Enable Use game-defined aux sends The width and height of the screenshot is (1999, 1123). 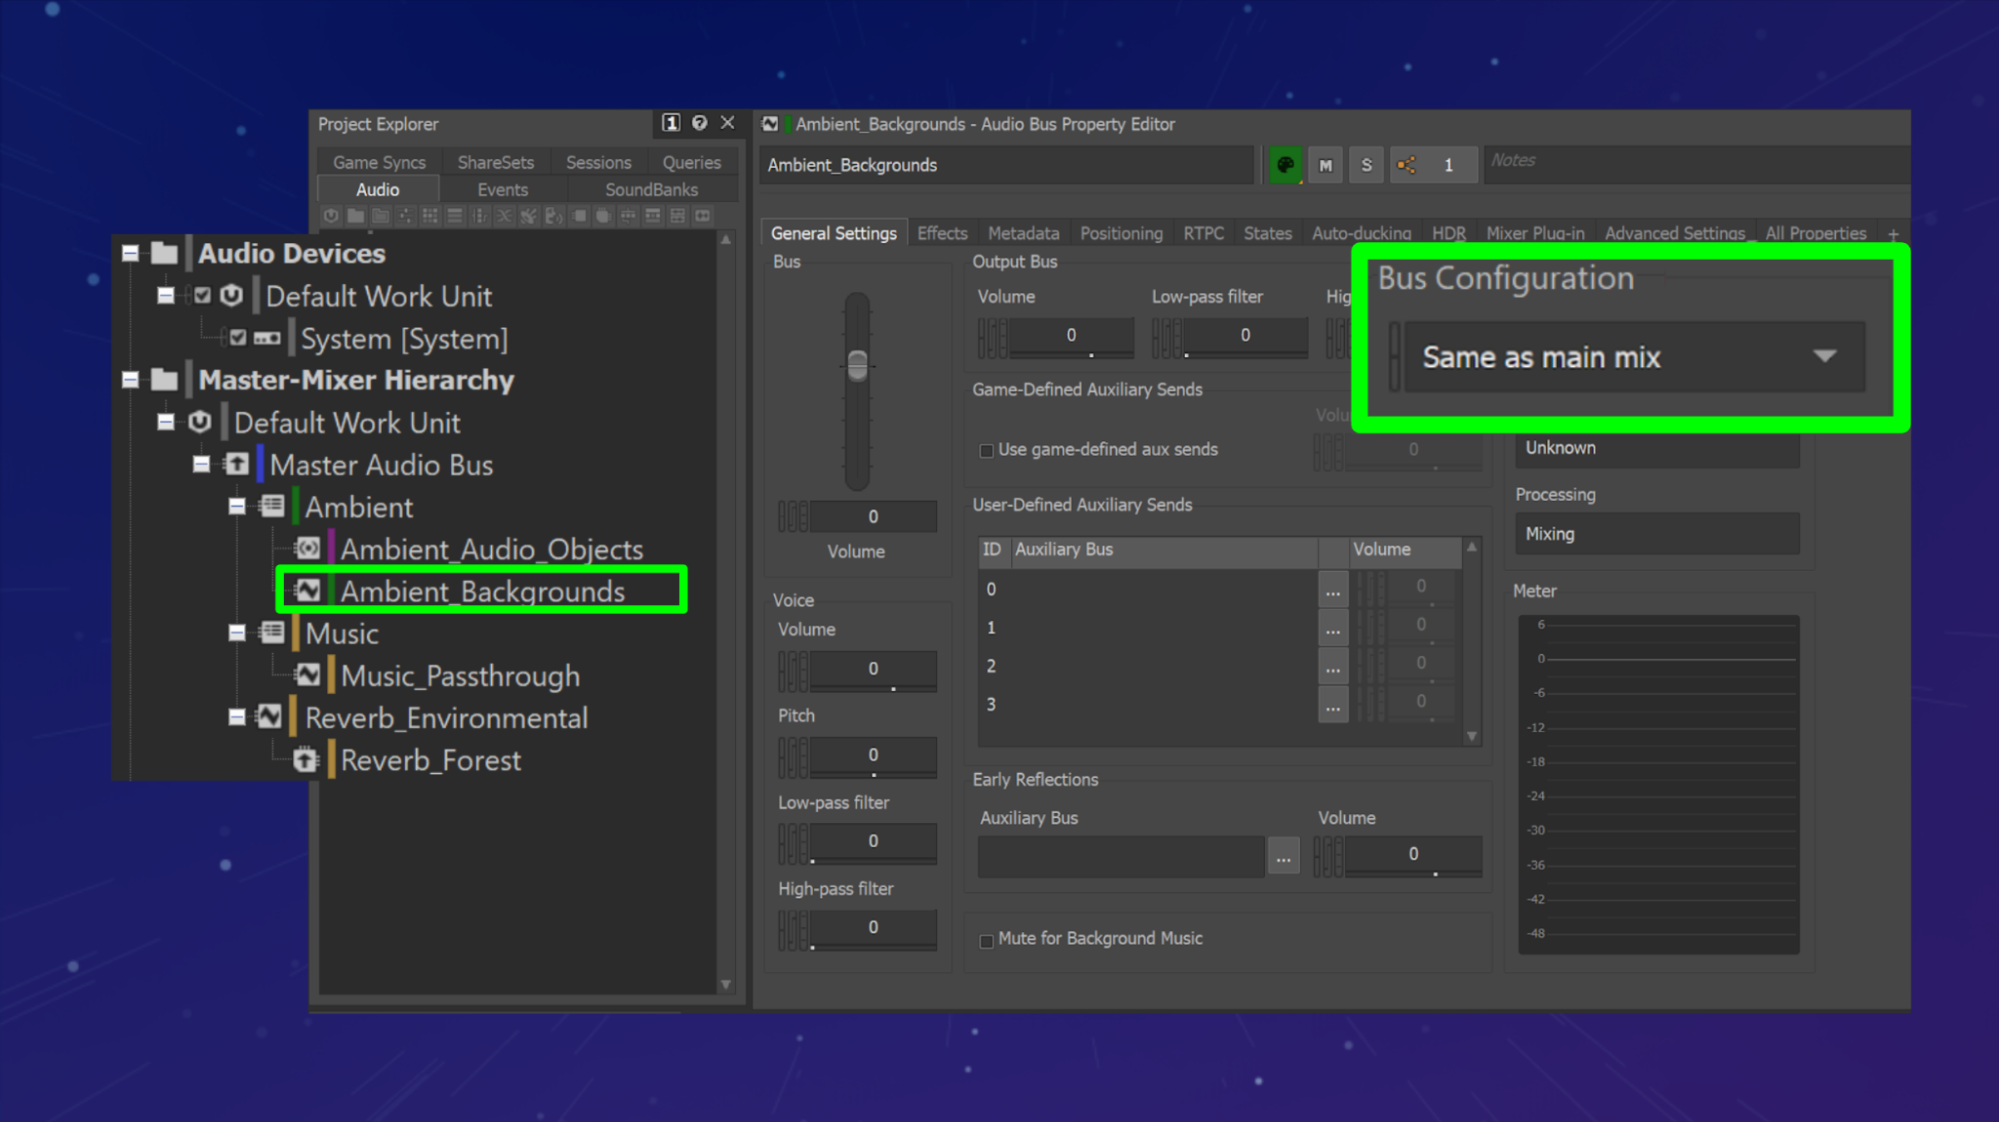tap(987, 450)
